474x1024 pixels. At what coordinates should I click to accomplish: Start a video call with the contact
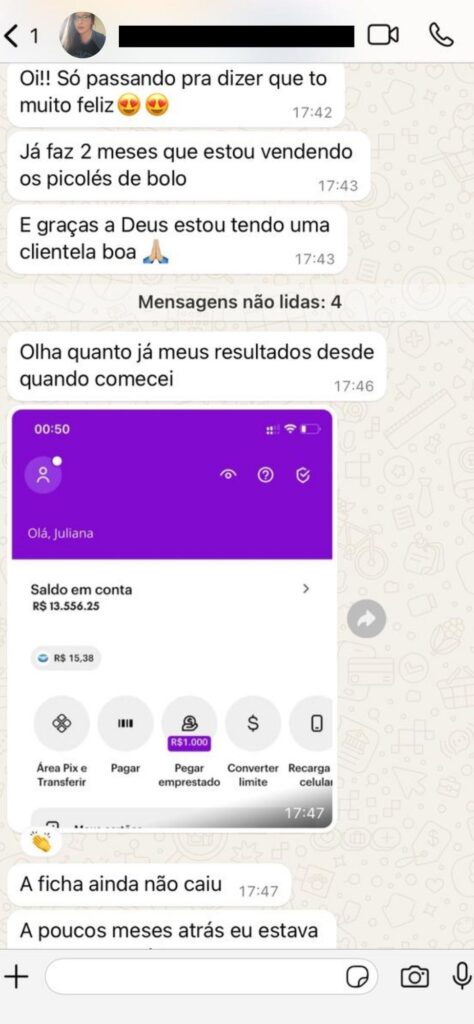[x=383, y=35]
